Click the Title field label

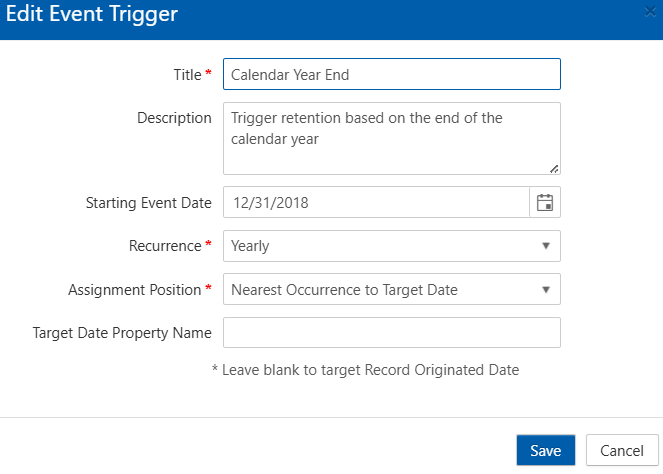[187, 74]
